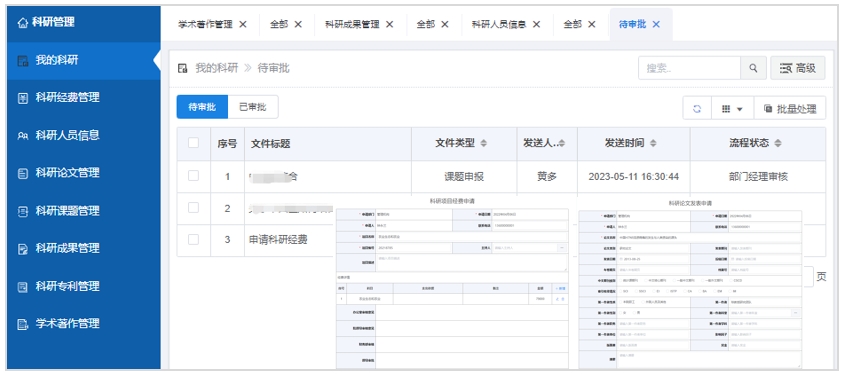Viewport: 844px width, 374px height.
Task: Click the 科研人员信息 sidebar icon
Action: coord(23,136)
